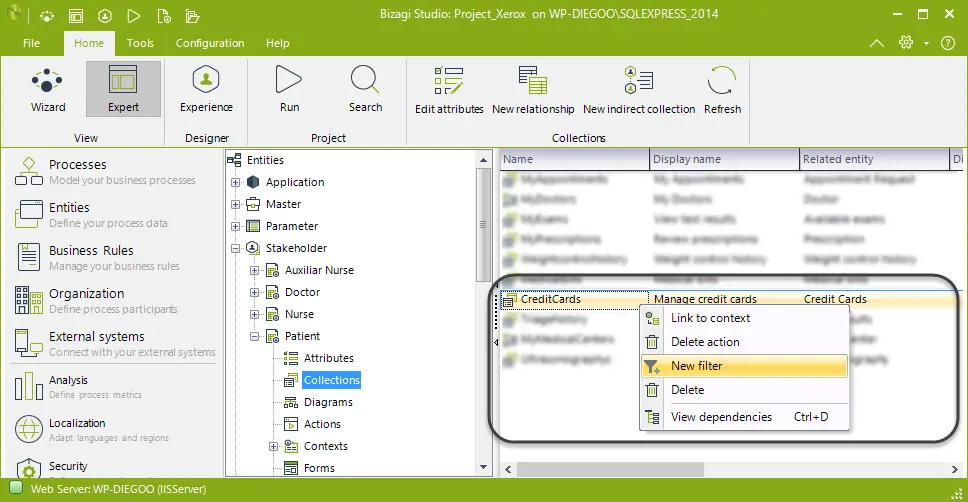Open External systems module
This screenshot has width=968, height=502.
click(115, 343)
